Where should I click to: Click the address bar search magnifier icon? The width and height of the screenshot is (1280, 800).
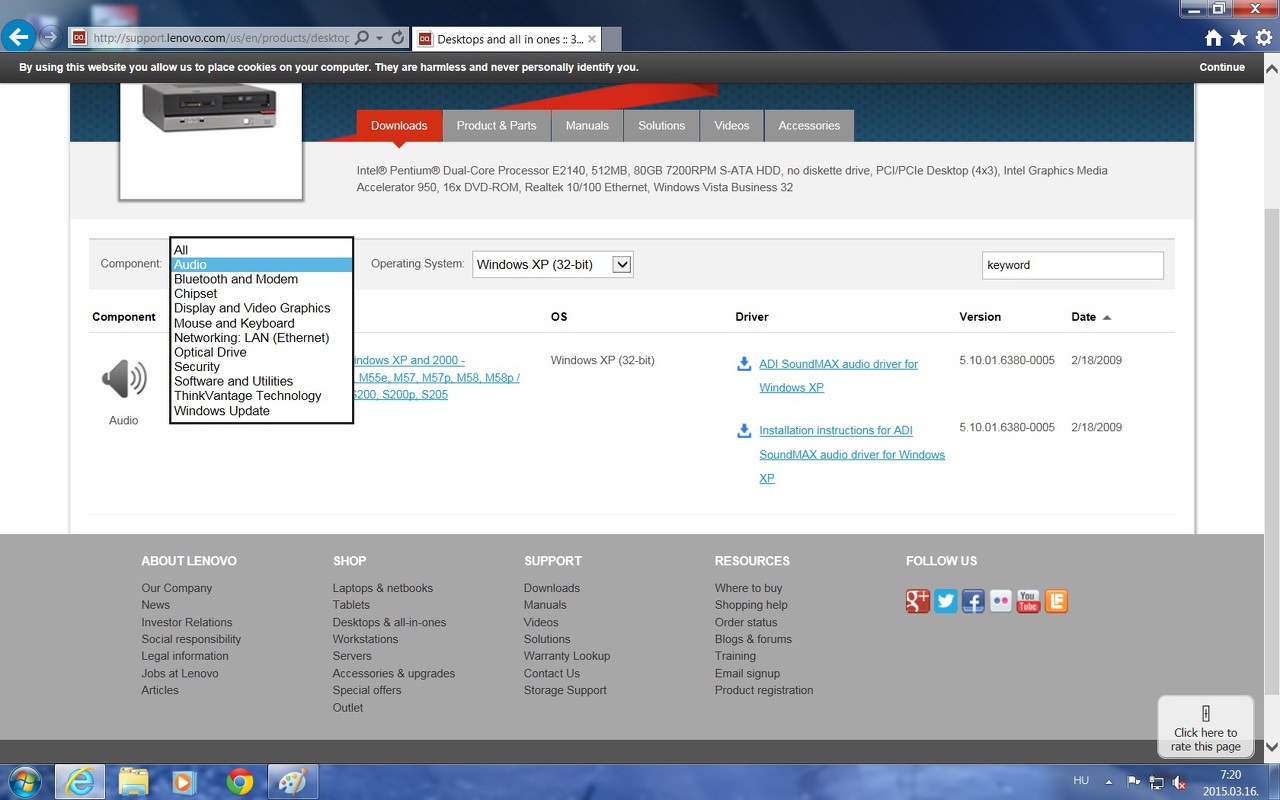pos(362,38)
